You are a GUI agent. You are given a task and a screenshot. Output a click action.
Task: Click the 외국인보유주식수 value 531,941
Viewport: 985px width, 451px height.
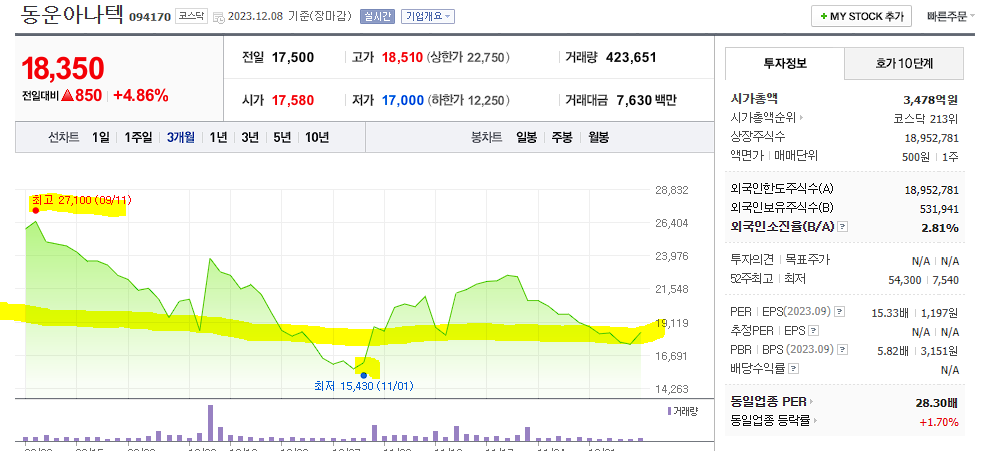(x=940, y=209)
